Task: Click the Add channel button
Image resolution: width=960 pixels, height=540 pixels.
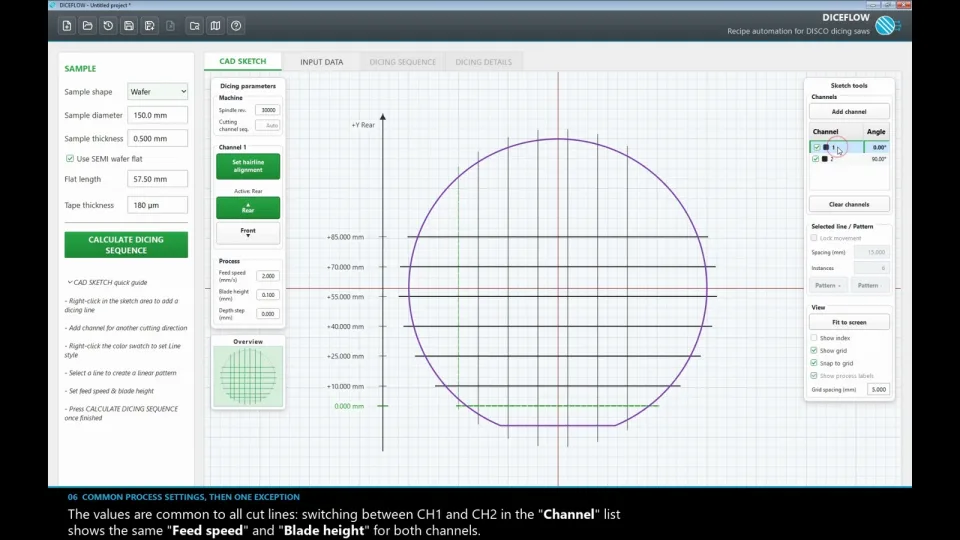Action: (849, 112)
